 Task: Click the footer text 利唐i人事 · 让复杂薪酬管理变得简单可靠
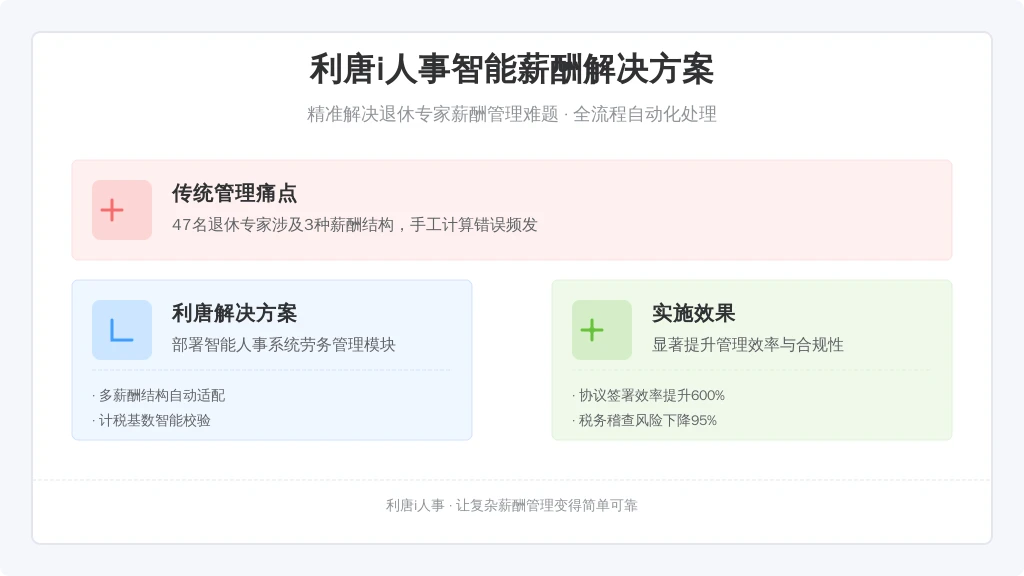512,505
